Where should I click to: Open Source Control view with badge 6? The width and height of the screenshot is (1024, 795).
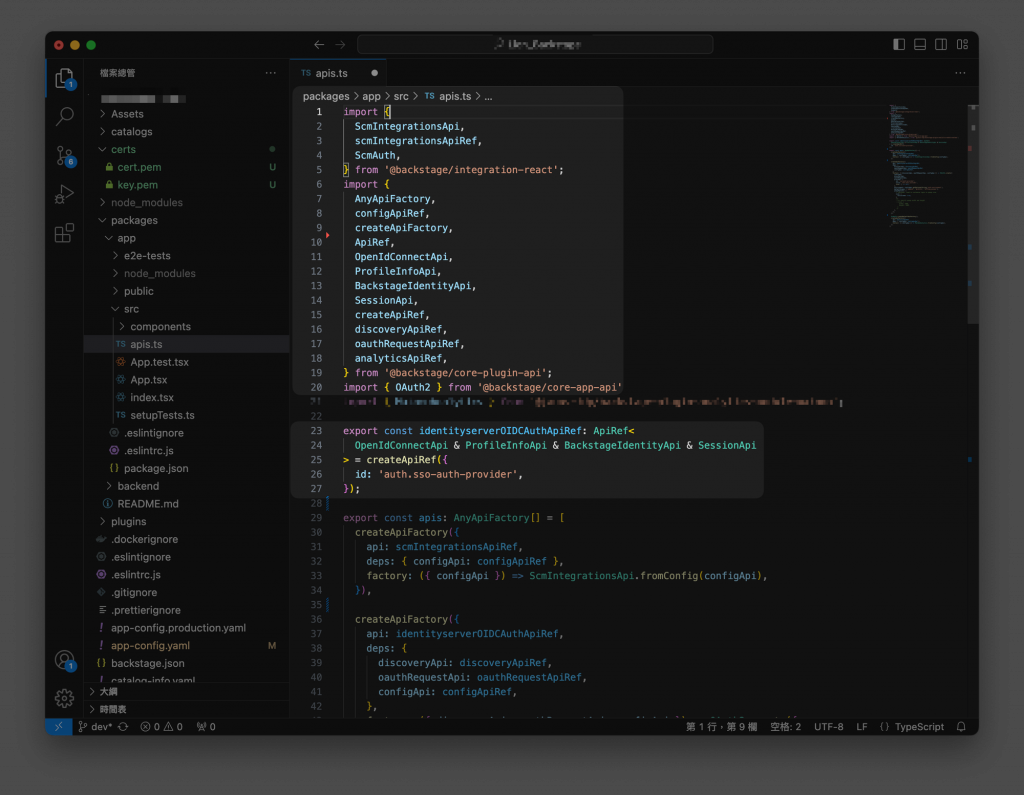[x=64, y=155]
